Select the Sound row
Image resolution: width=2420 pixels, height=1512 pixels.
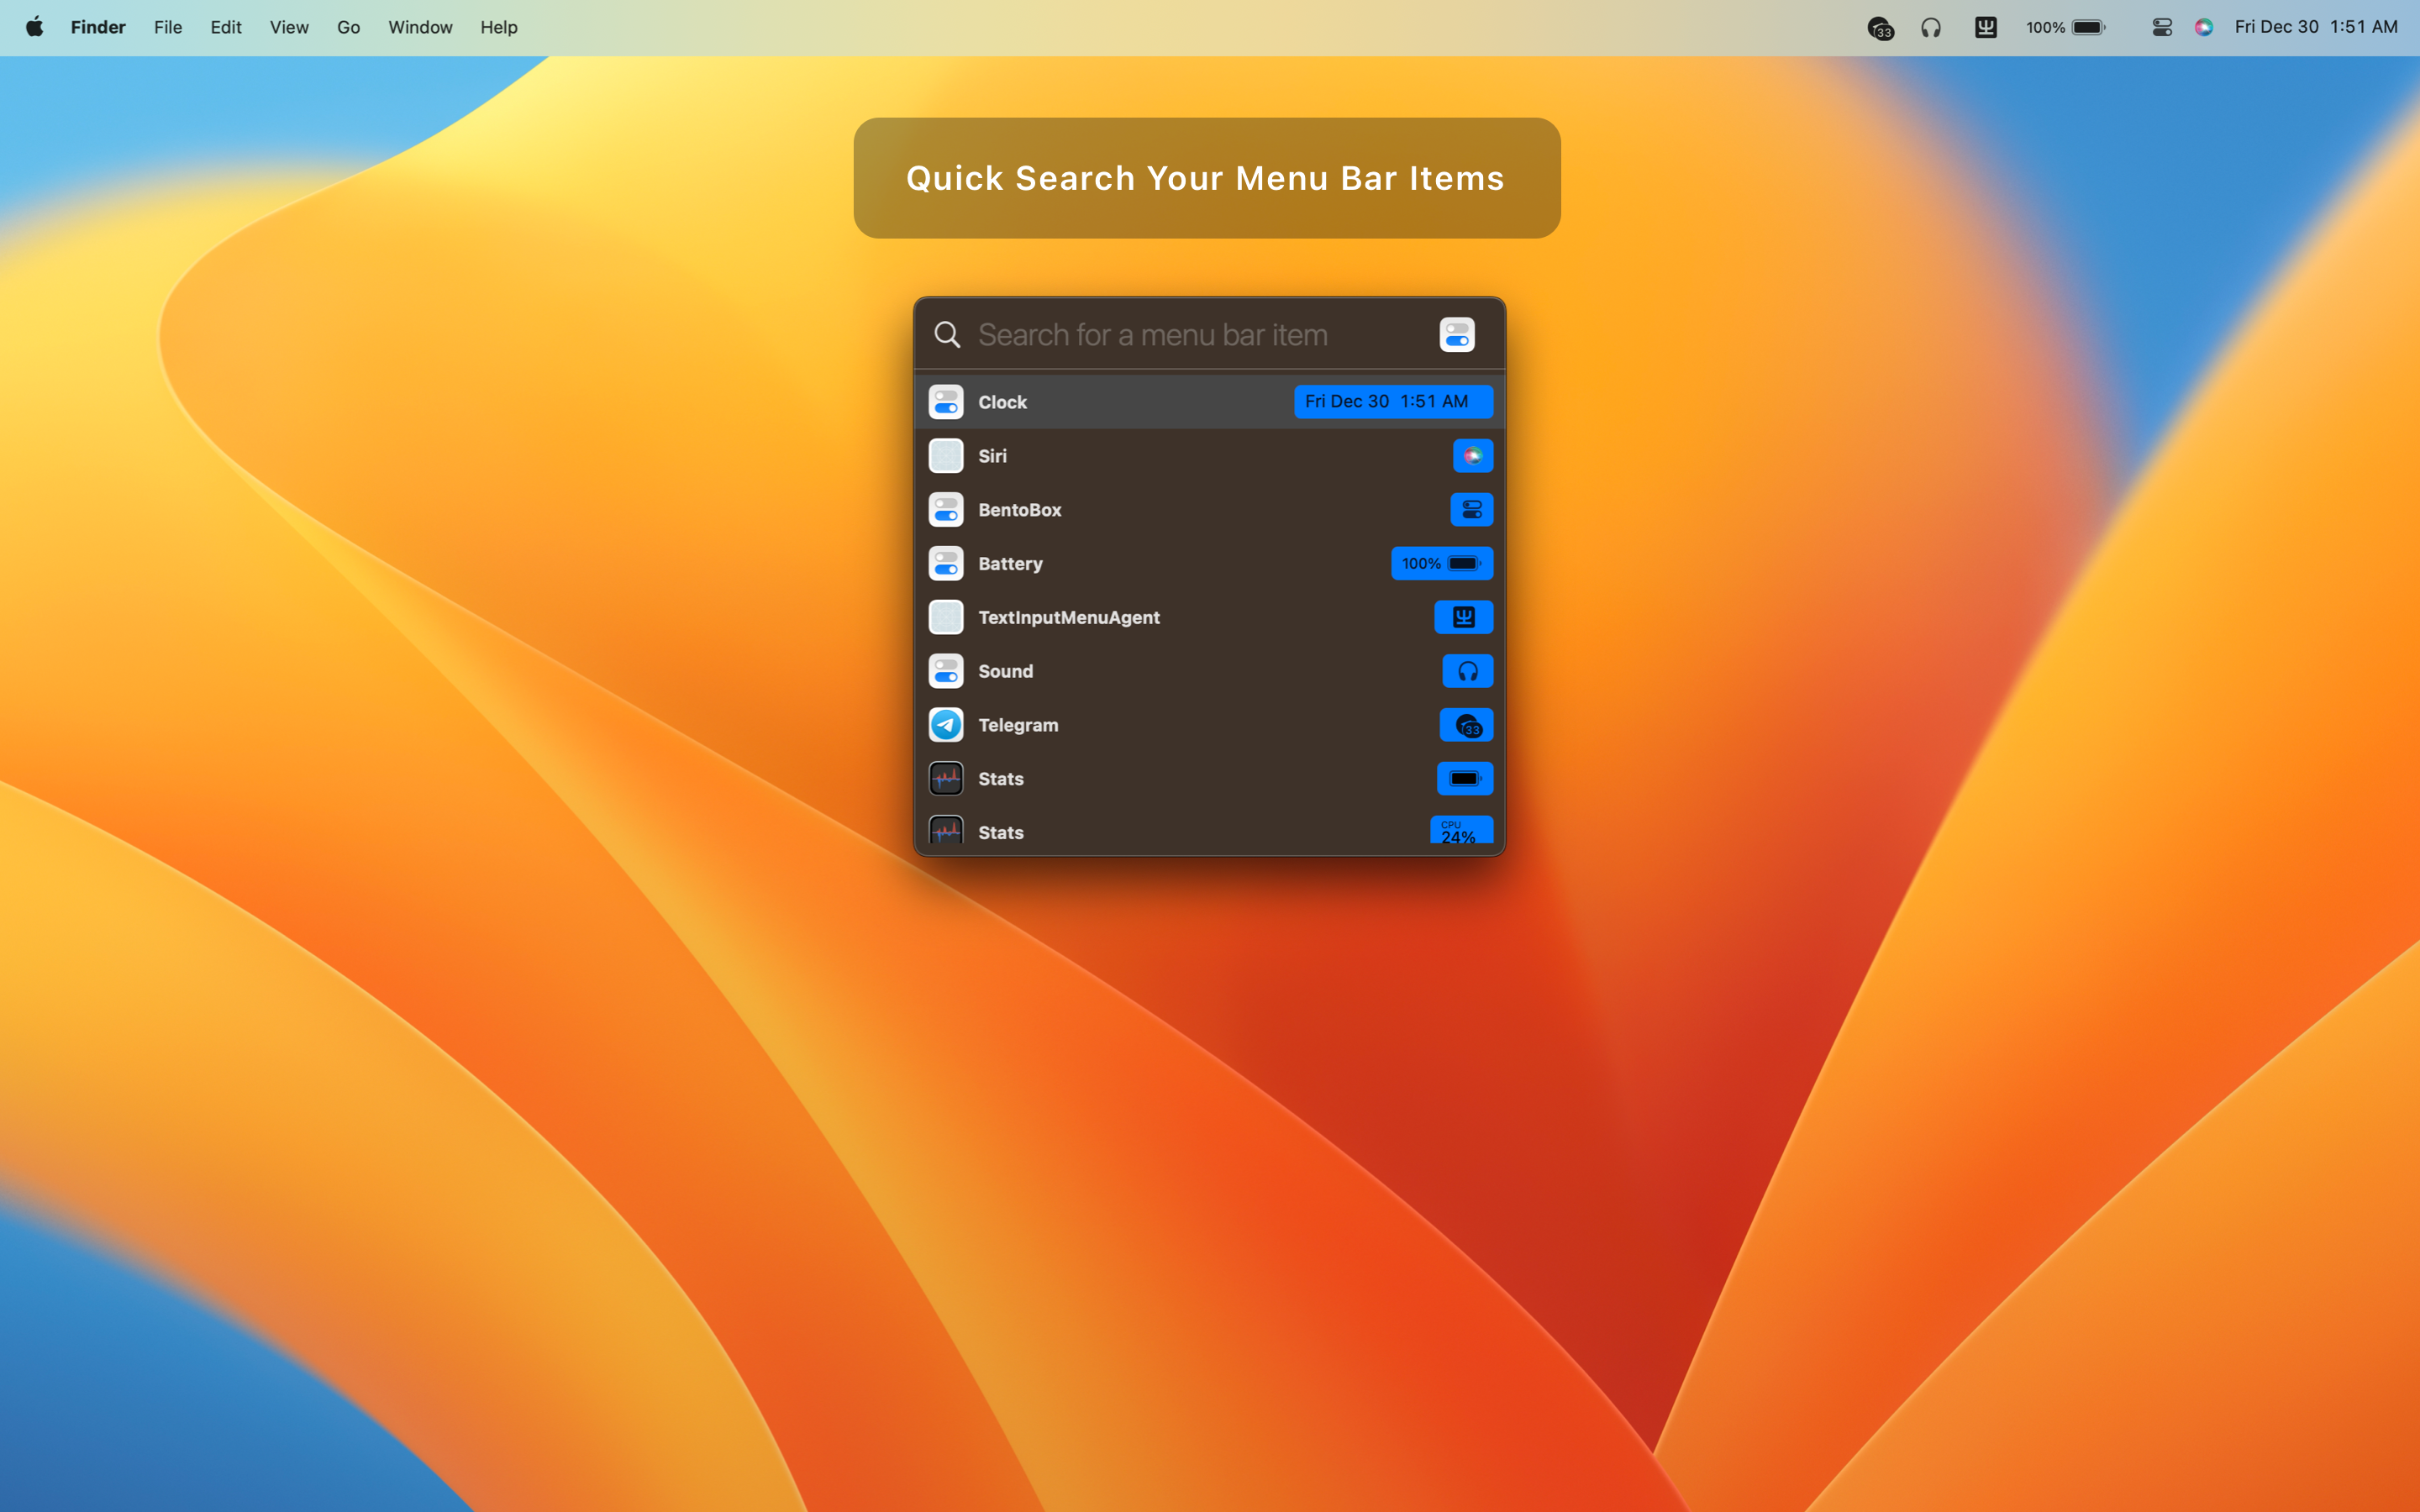click(x=1209, y=672)
